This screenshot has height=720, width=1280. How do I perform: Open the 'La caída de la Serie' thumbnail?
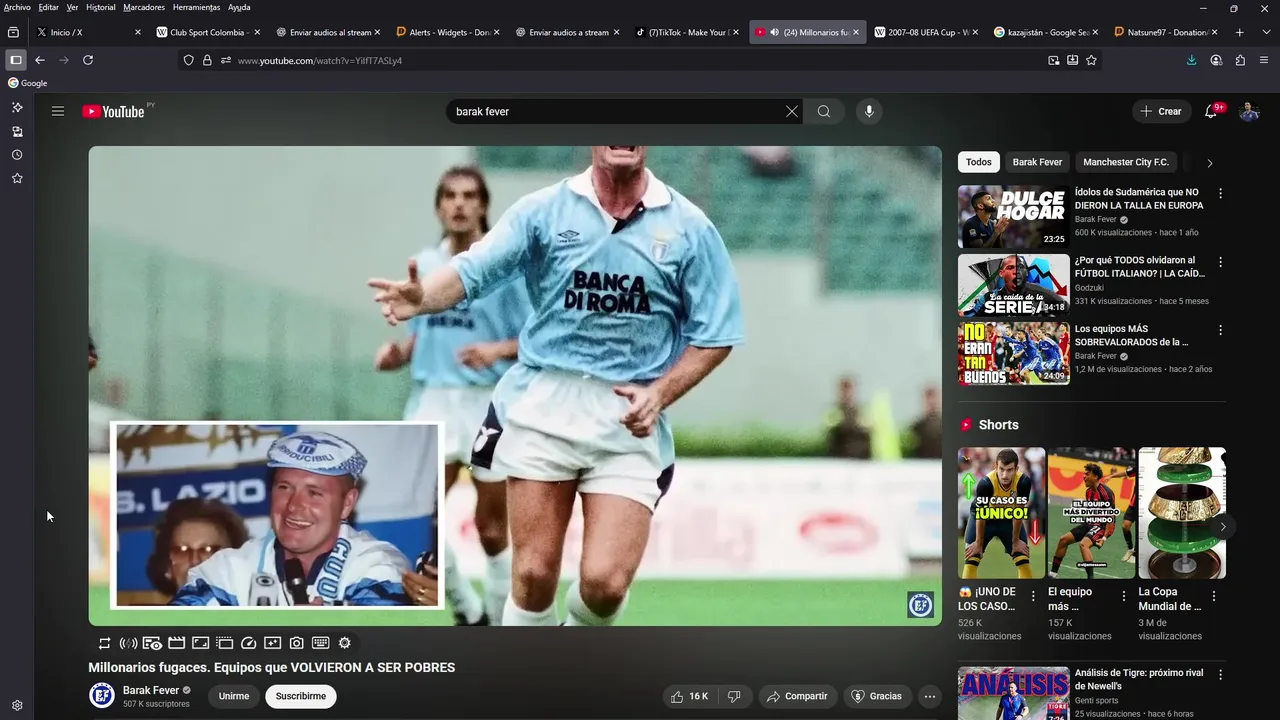1014,285
